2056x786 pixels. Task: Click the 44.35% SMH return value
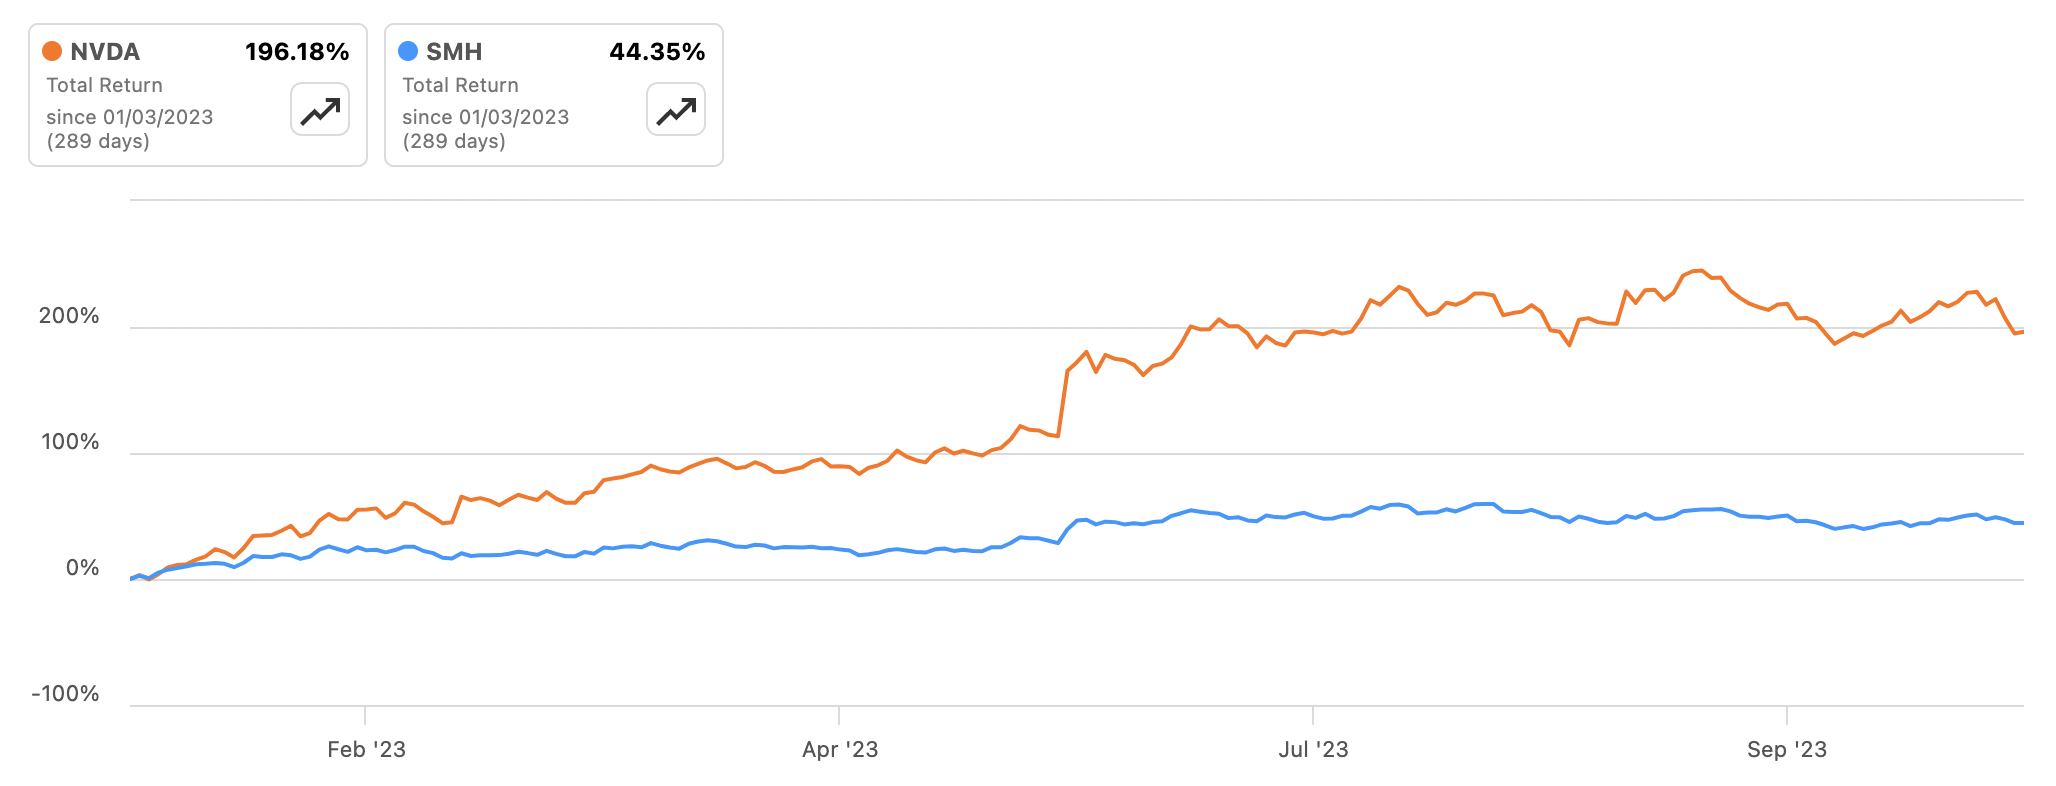(x=657, y=51)
